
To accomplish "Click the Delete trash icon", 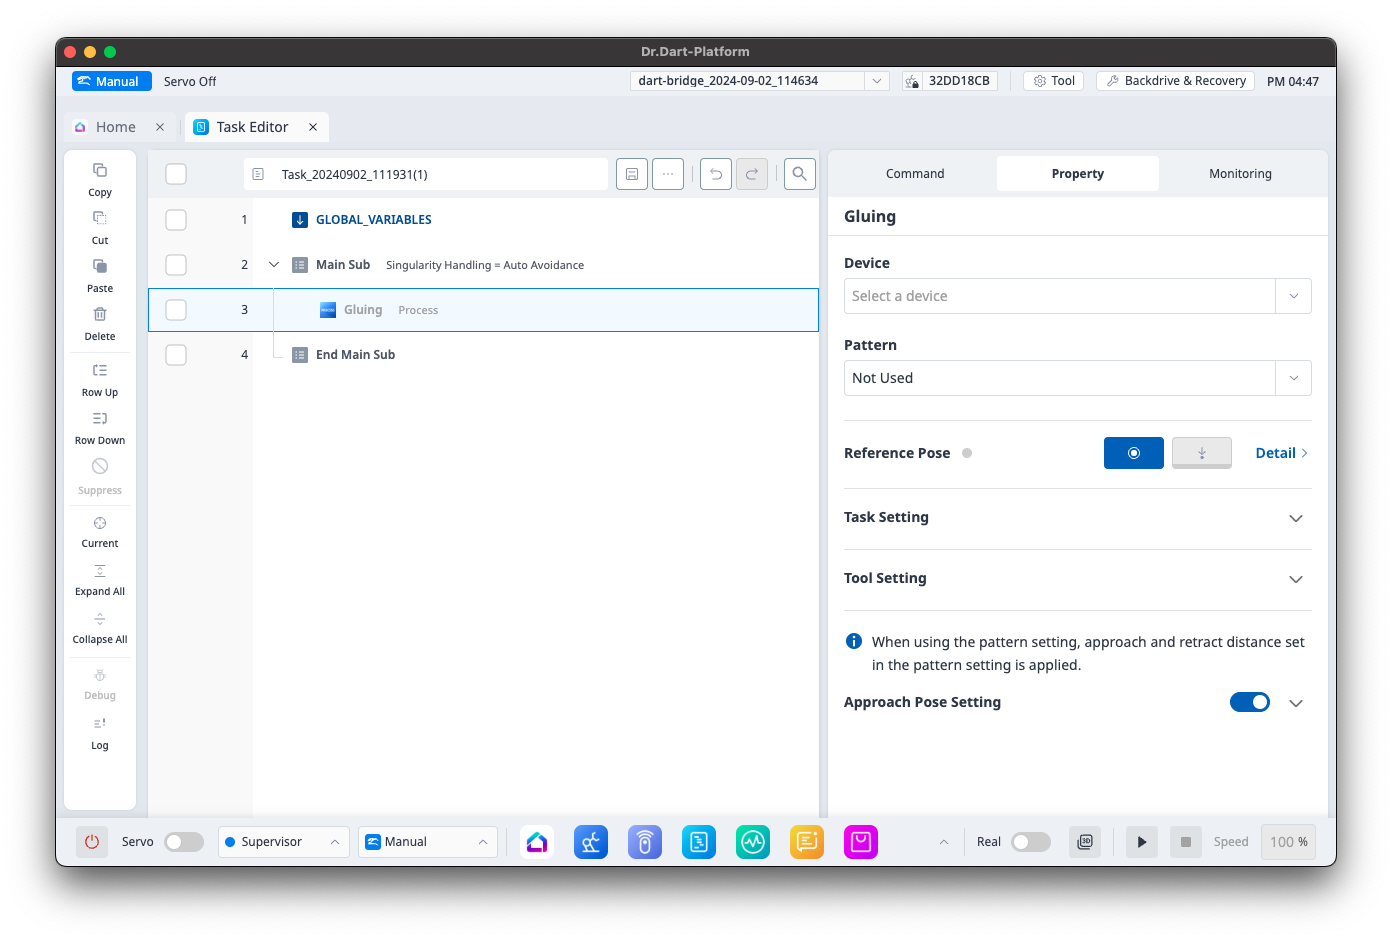I will (100, 315).
